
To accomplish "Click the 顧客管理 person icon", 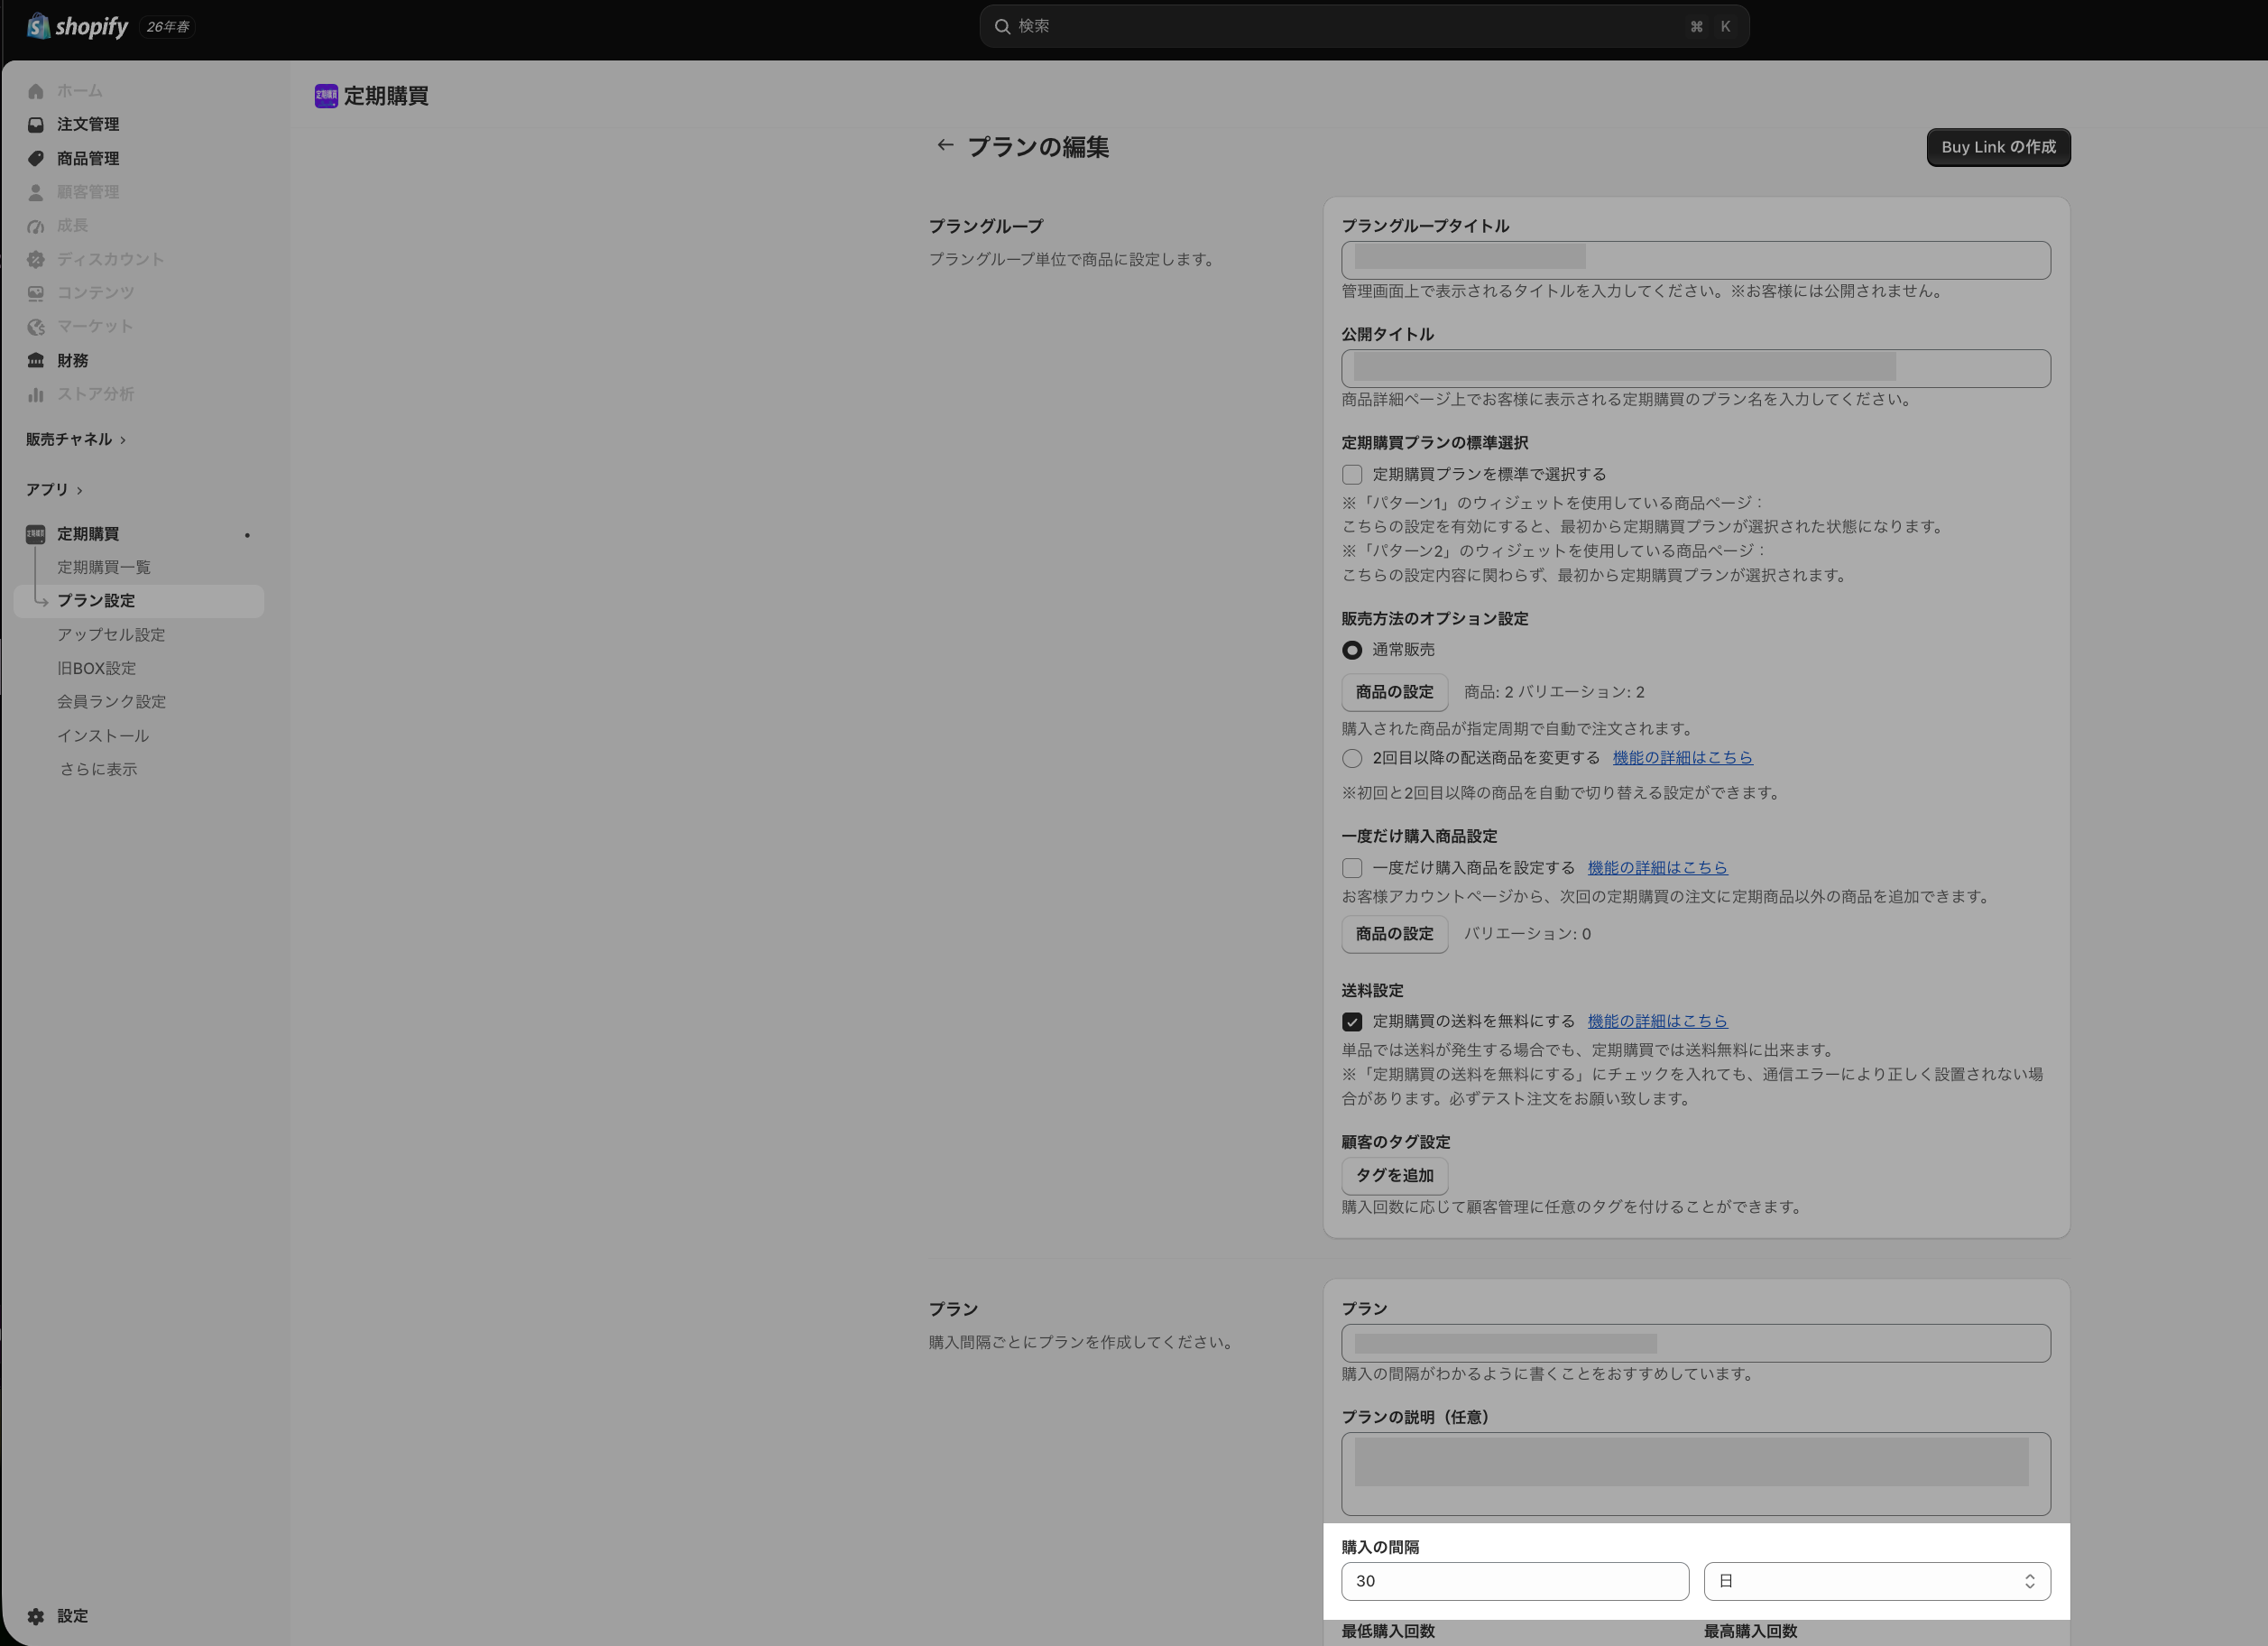I will [36, 192].
